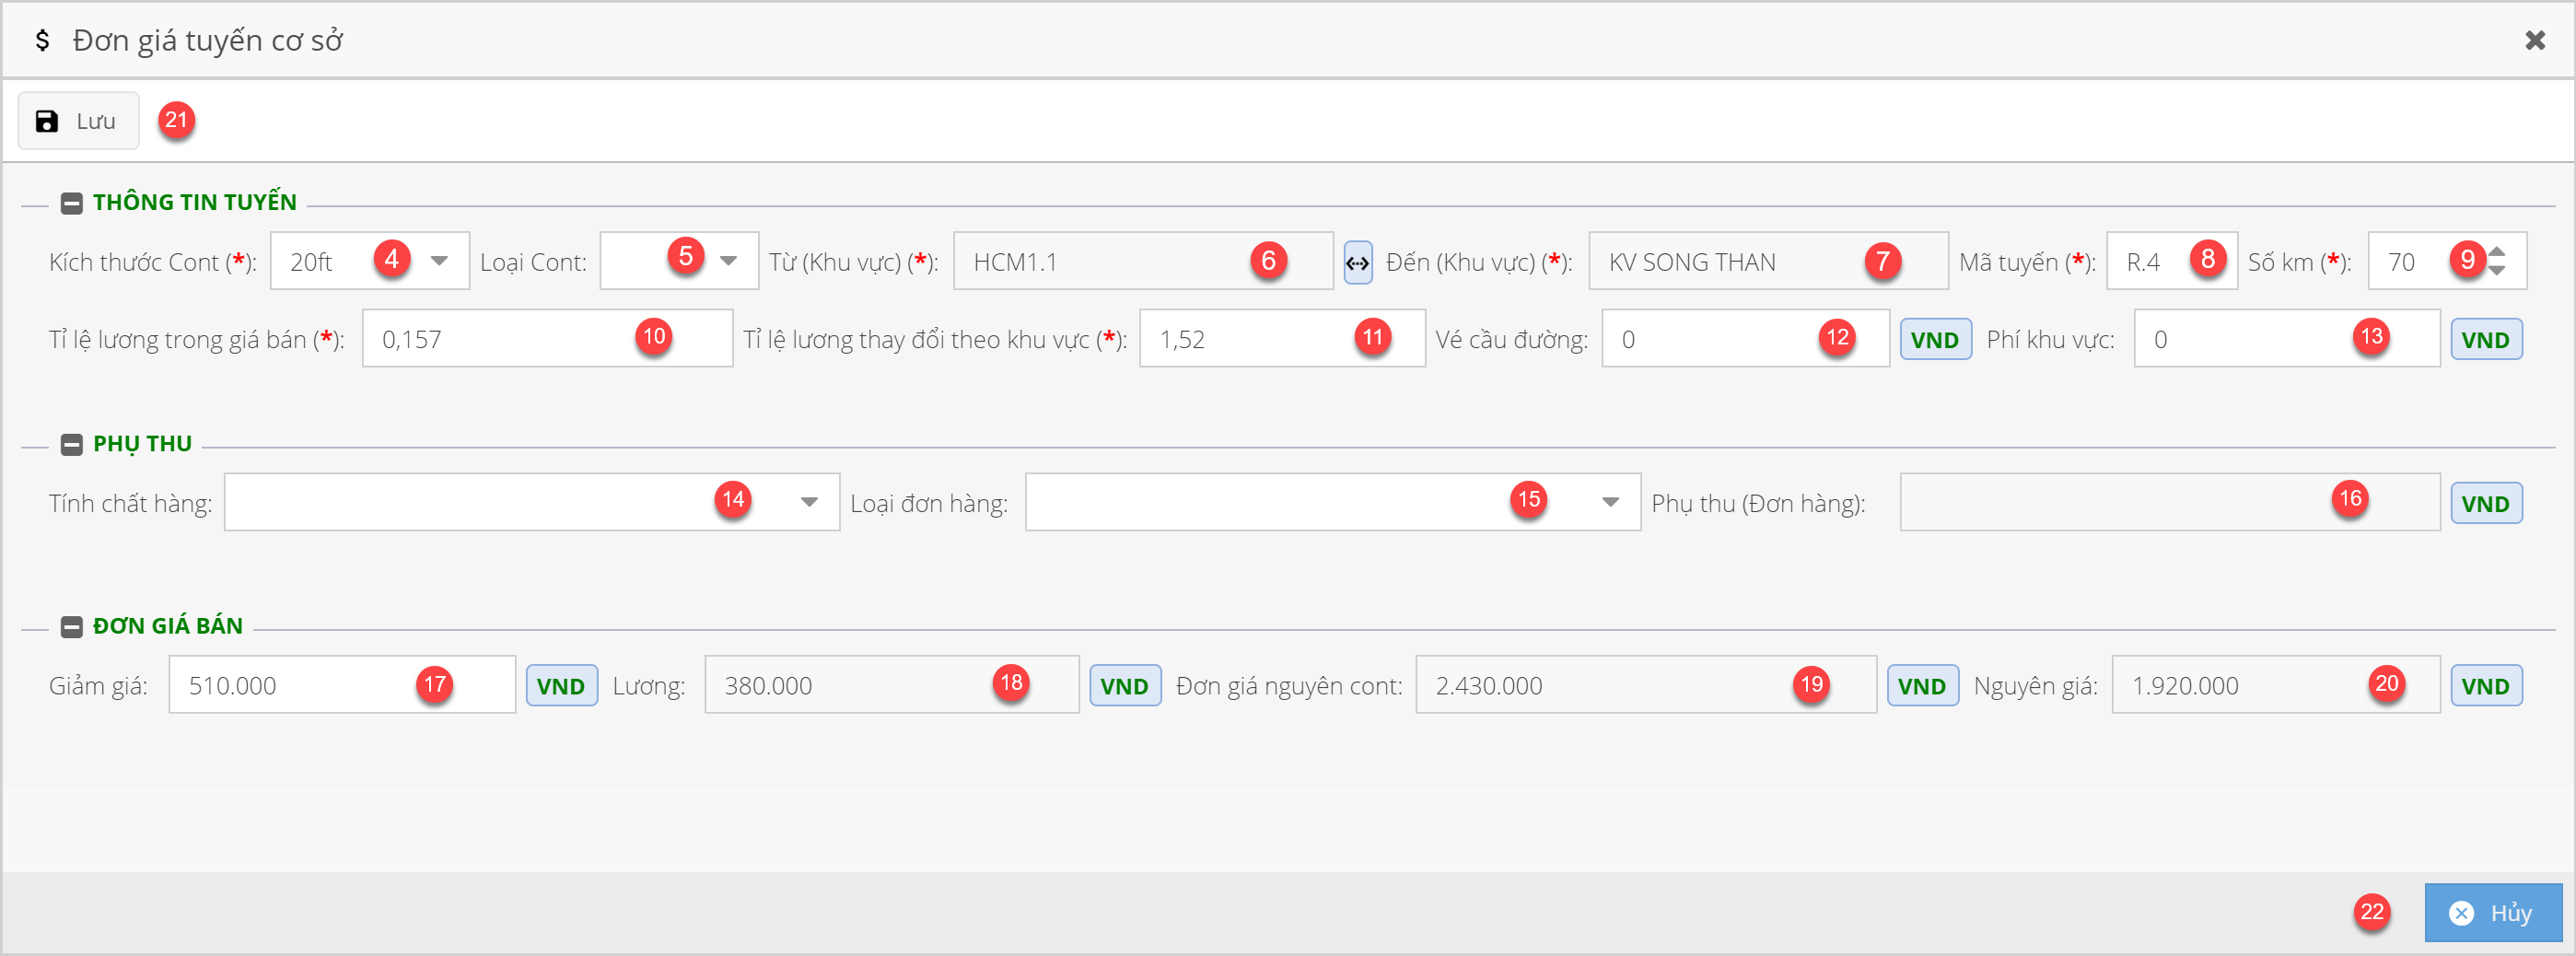Expand the Loại đơn hàng dropdown
Viewport: 2576px width, 956px height.
pos(1610,502)
